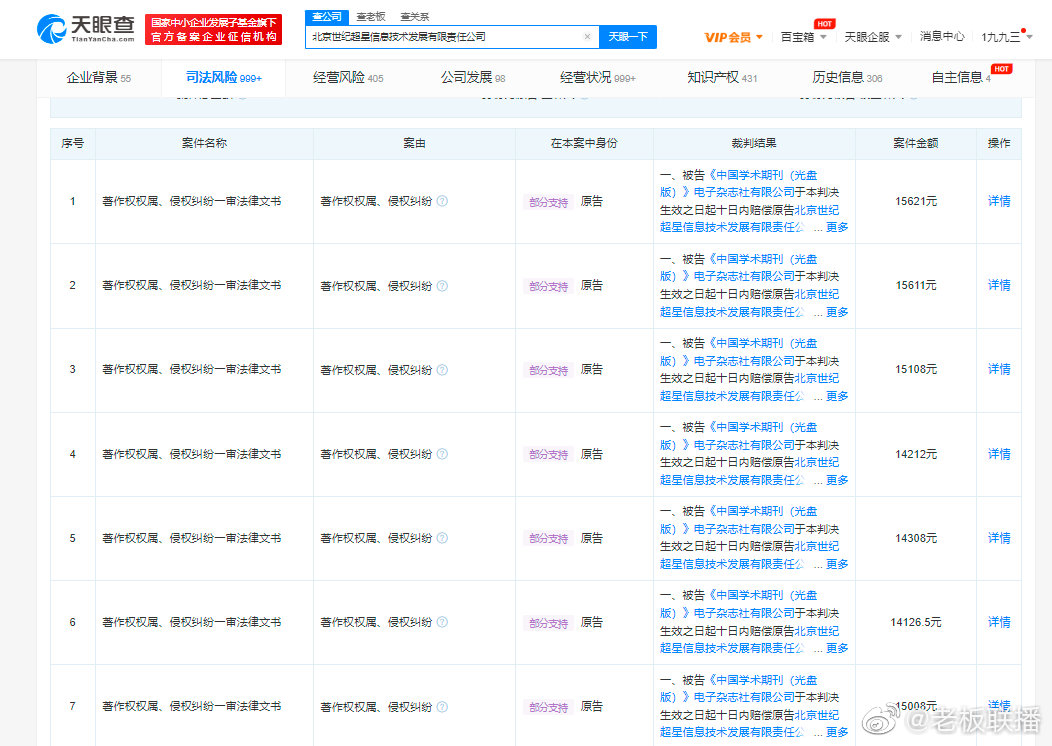The image size is (1052, 746).
Task: Click help icon beside row 1 案由
Action: click(x=442, y=201)
